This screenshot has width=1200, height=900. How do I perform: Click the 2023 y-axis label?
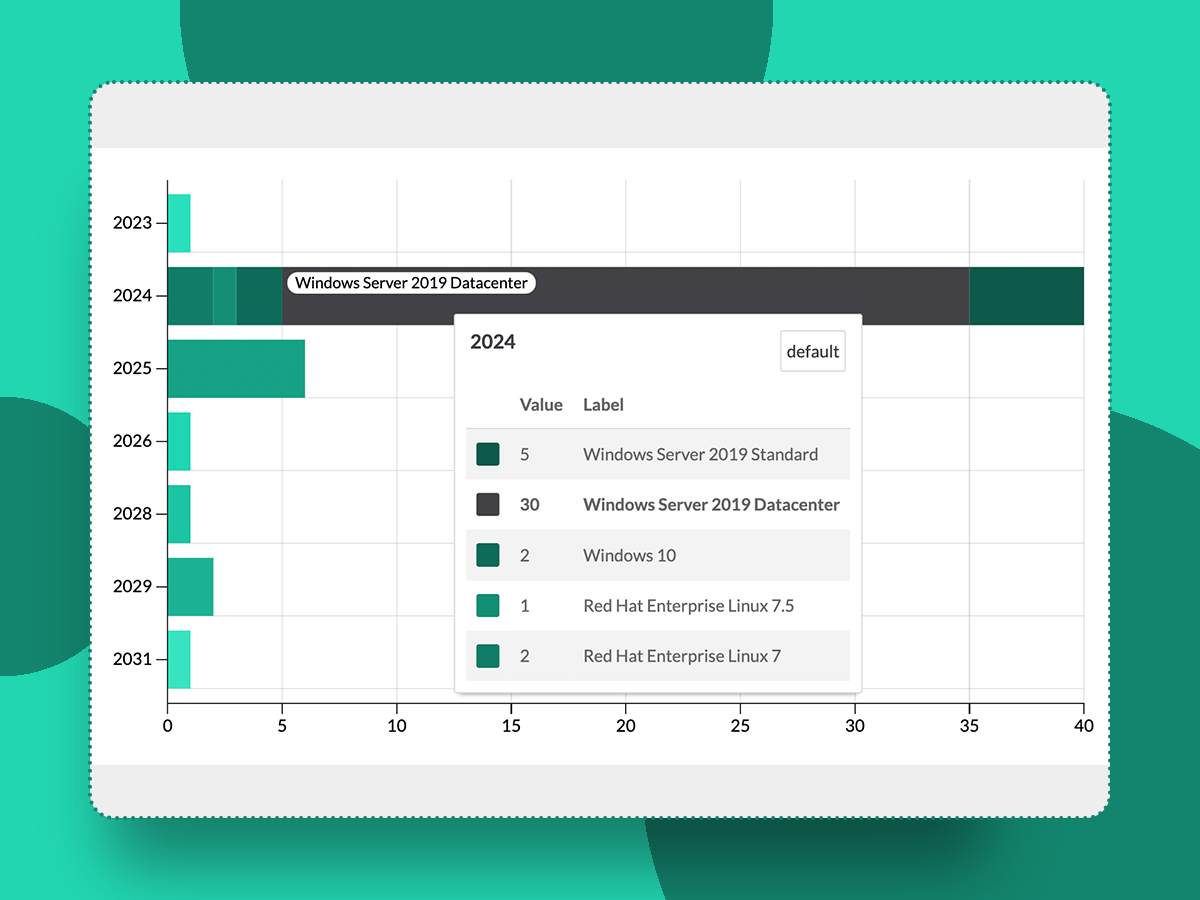point(132,223)
